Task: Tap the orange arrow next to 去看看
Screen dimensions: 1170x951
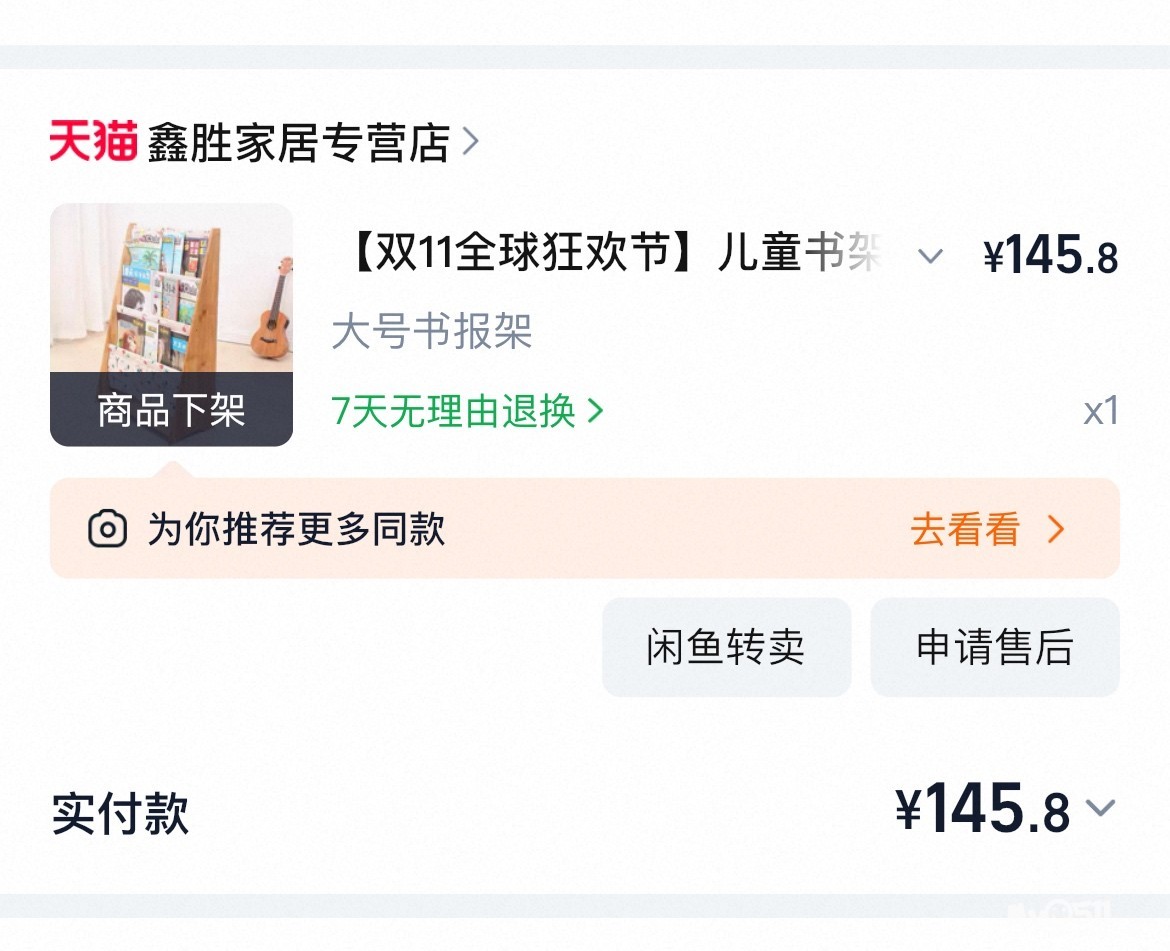Action: click(x=1055, y=529)
